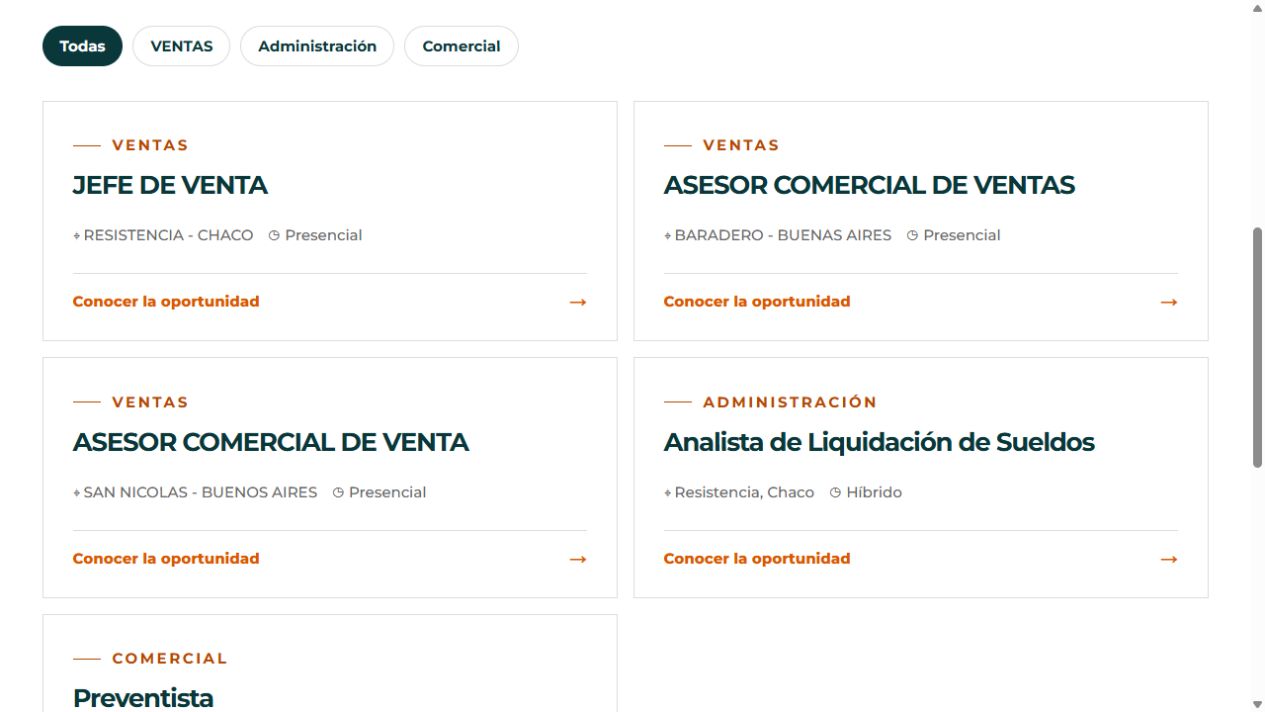Click the arrow icon in JEFE DE VENTA card
This screenshot has height=712, width=1265.
click(577, 302)
